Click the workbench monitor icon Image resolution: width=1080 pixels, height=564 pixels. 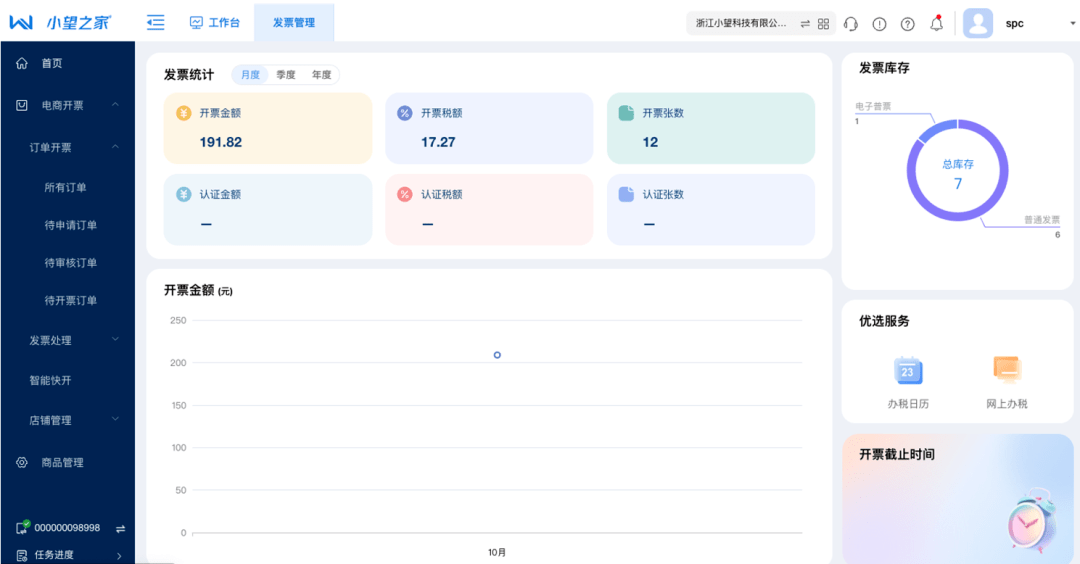pos(196,23)
